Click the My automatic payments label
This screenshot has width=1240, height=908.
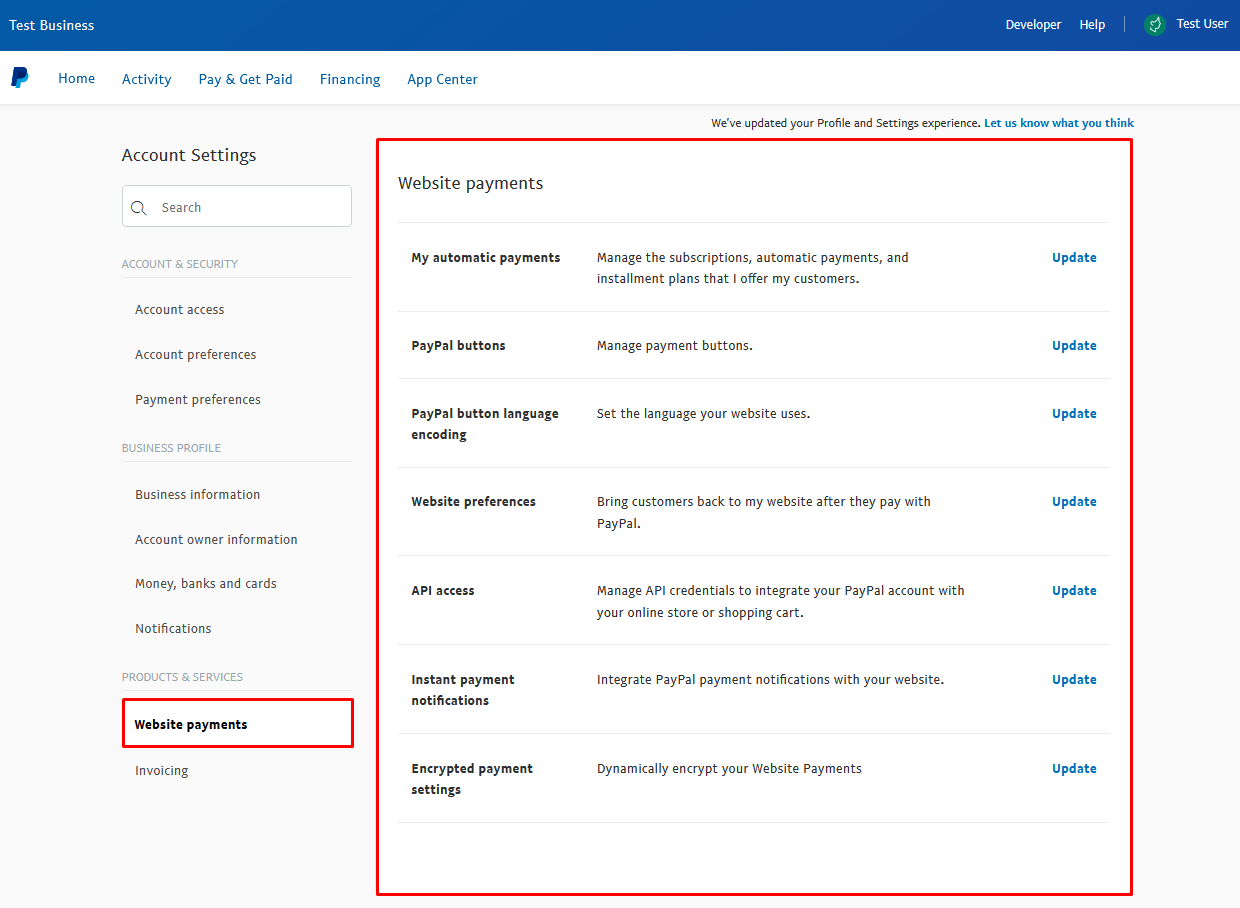tap(486, 258)
